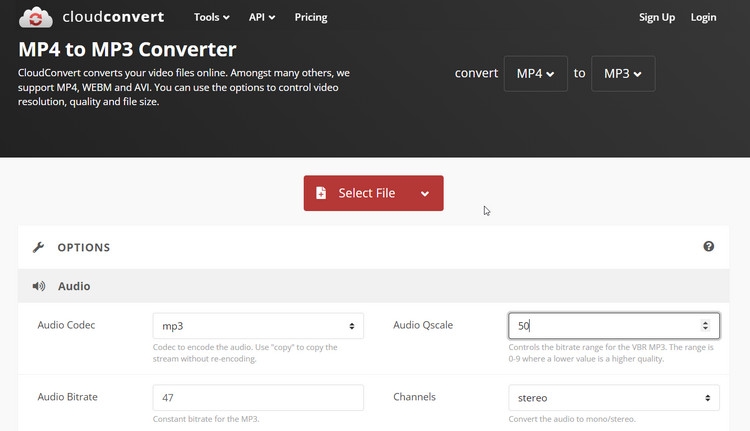The image size is (750, 431).
Task: Click 'Constant bitrate for the MP3.' hint
Action: click(206, 419)
